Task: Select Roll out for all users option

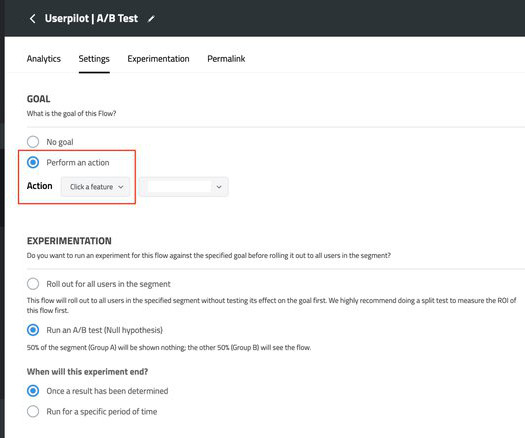Action: pos(33,284)
